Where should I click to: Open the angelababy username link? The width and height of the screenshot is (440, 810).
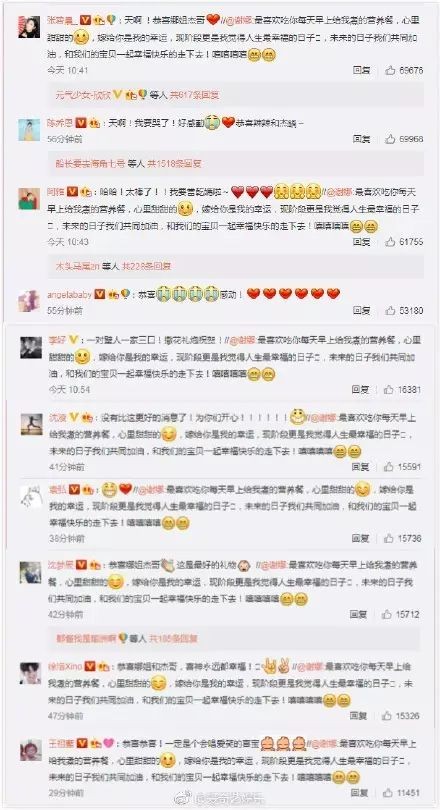pyautogui.click(x=69, y=294)
